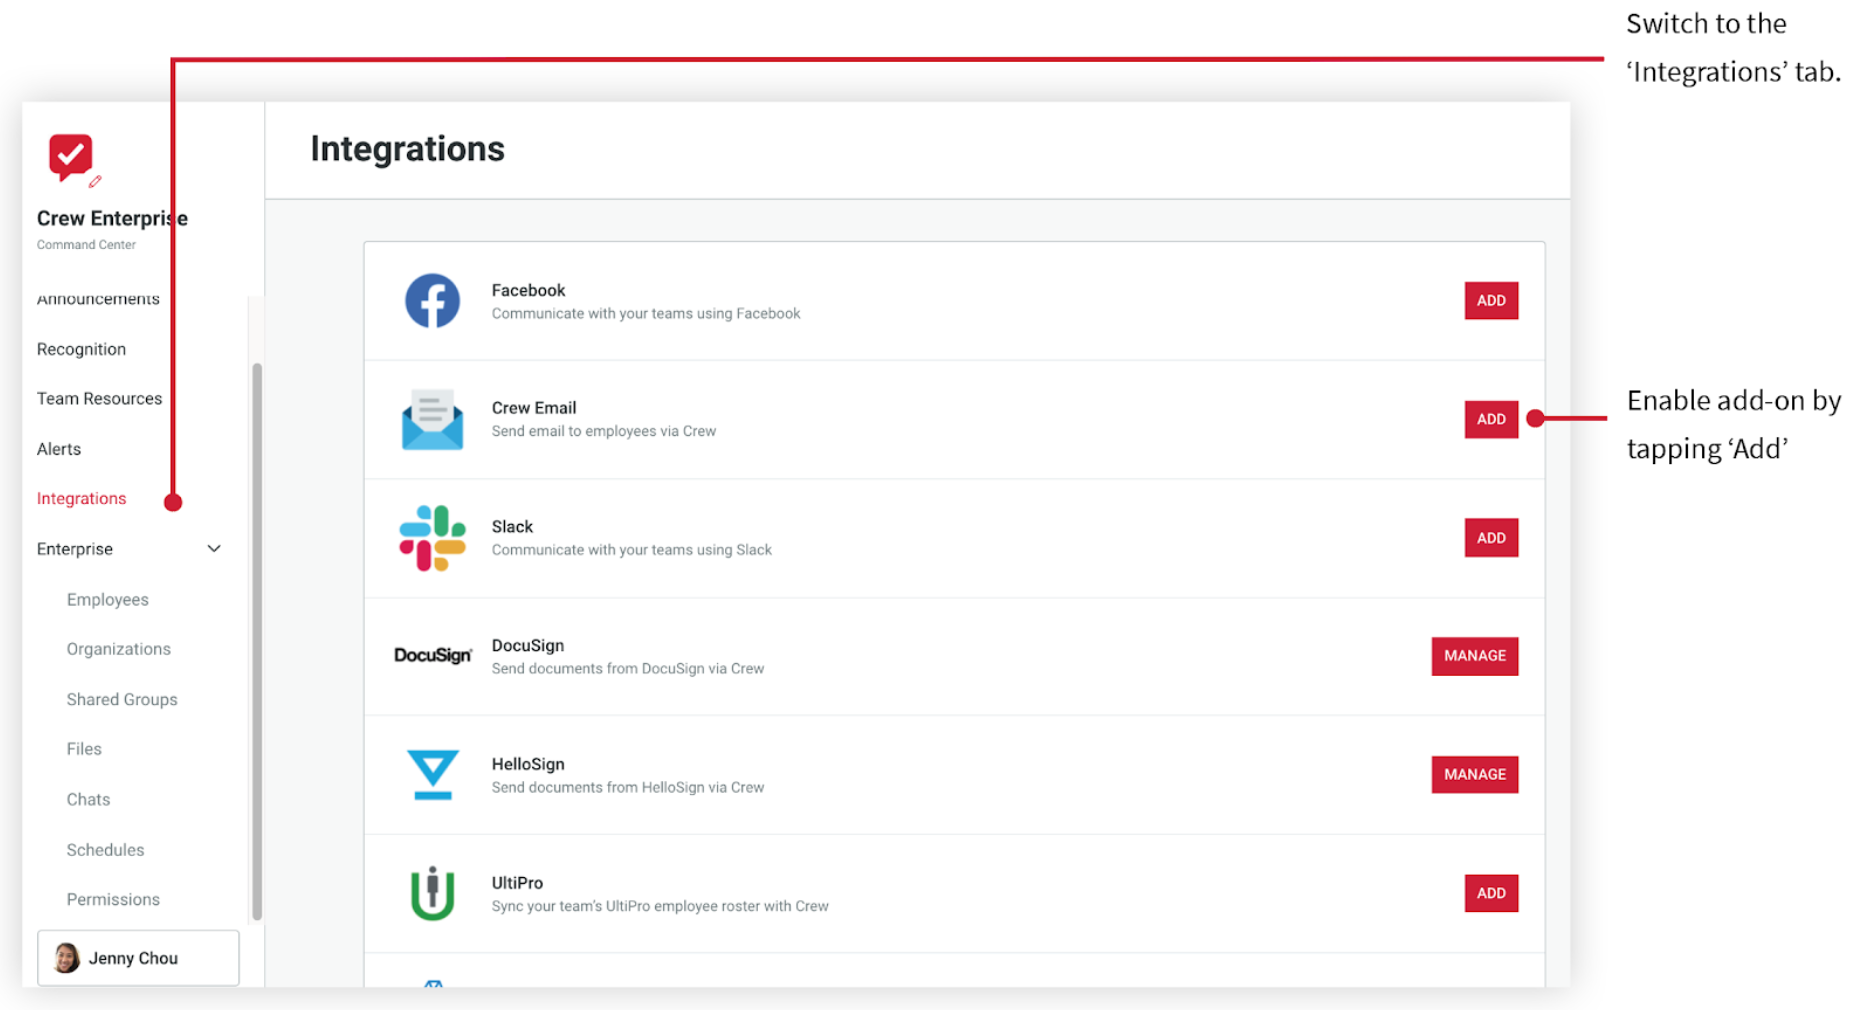Click the UltiPro title text

(x=517, y=883)
